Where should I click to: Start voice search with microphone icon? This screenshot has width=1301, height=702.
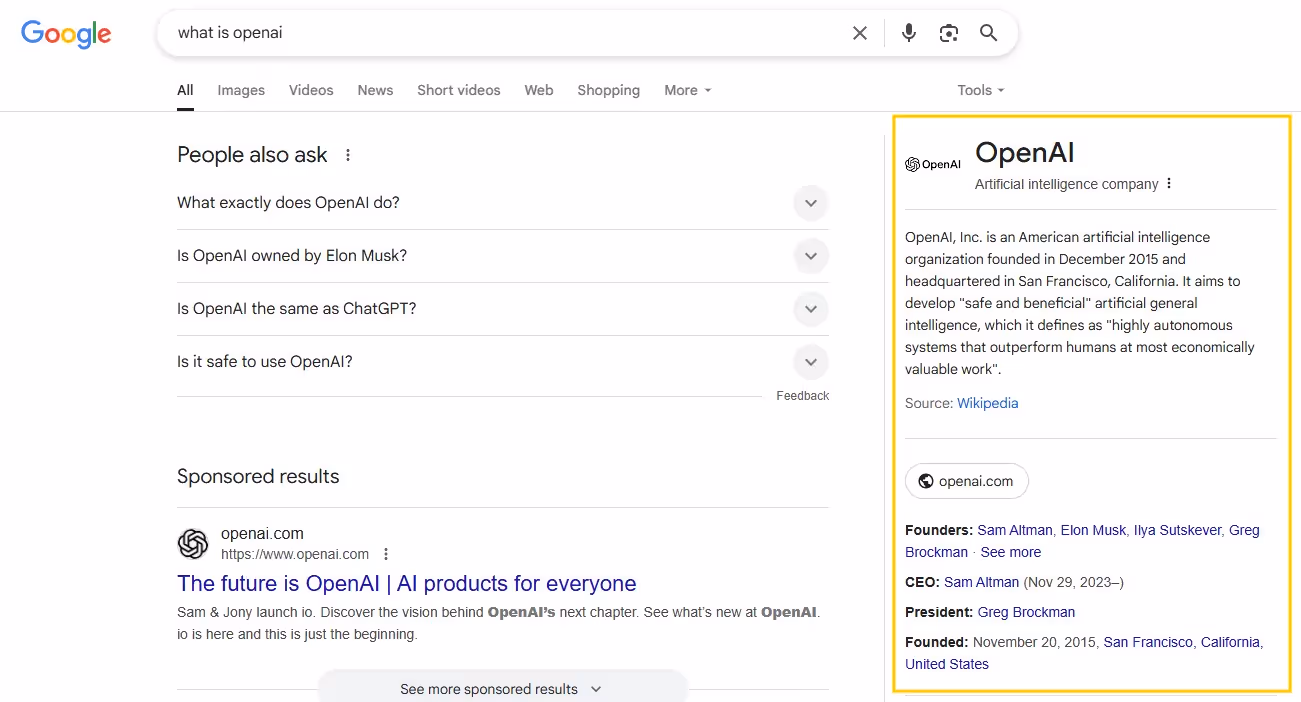click(909, 33)
